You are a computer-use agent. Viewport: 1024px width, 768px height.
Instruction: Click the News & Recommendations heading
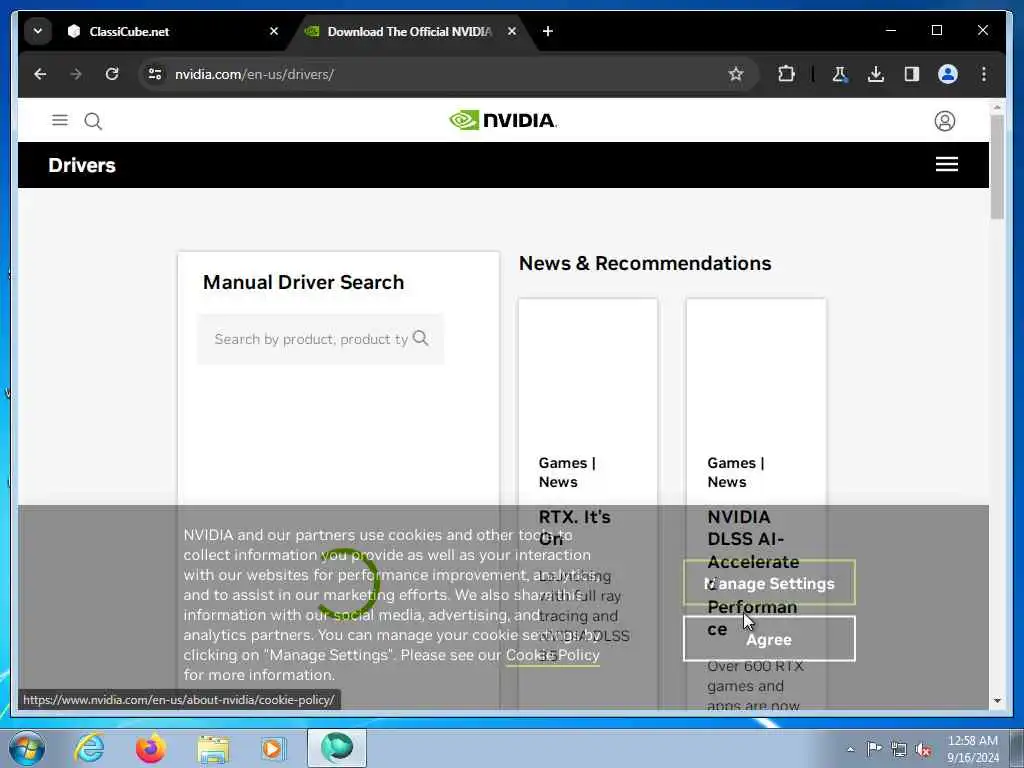pyautogui.click(x=645, y=263)
